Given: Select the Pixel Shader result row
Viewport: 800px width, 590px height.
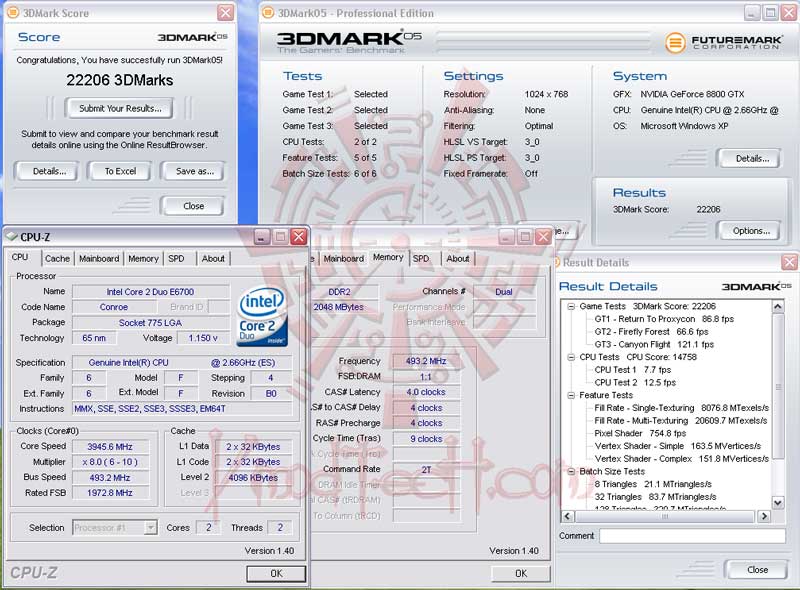Looking at the screenshot, I should 640,433.
